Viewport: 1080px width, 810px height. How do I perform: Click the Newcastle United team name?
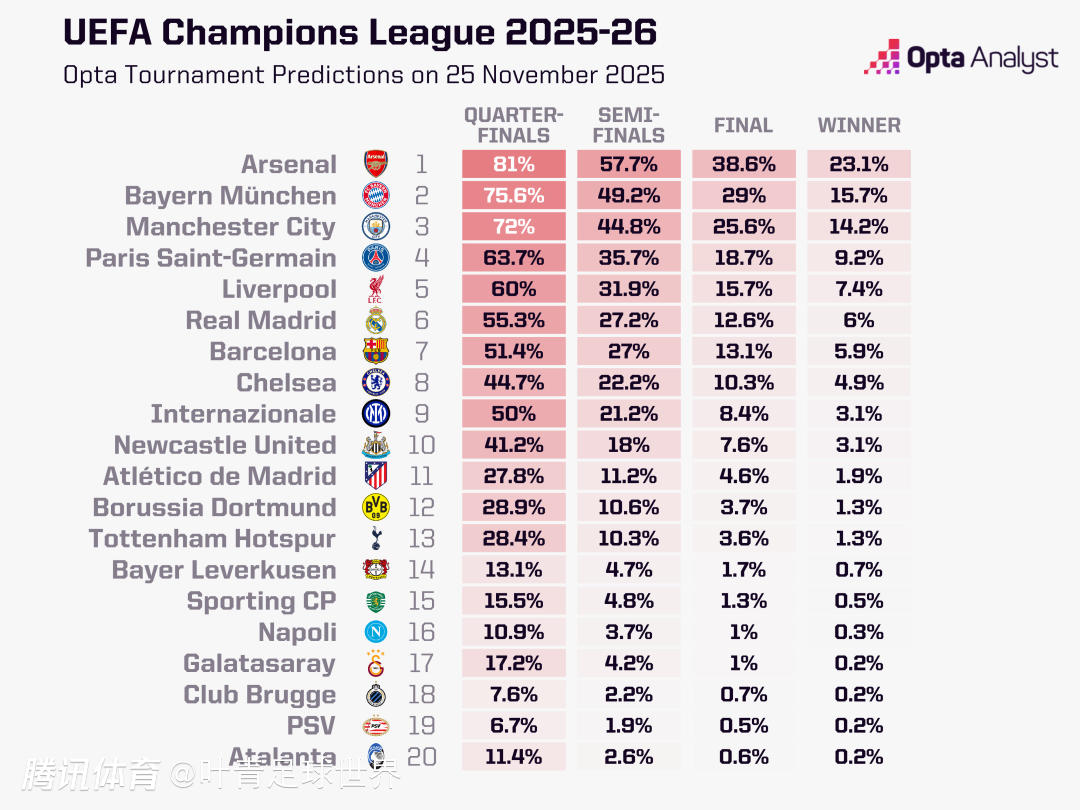pyautogui.click(x=225, y=445)
